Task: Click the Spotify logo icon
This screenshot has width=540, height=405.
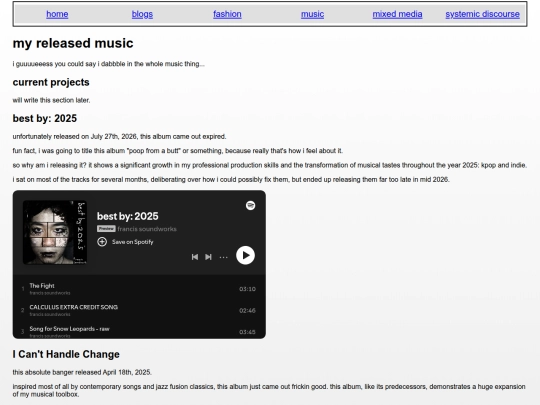Action: (x=250, y=206)
